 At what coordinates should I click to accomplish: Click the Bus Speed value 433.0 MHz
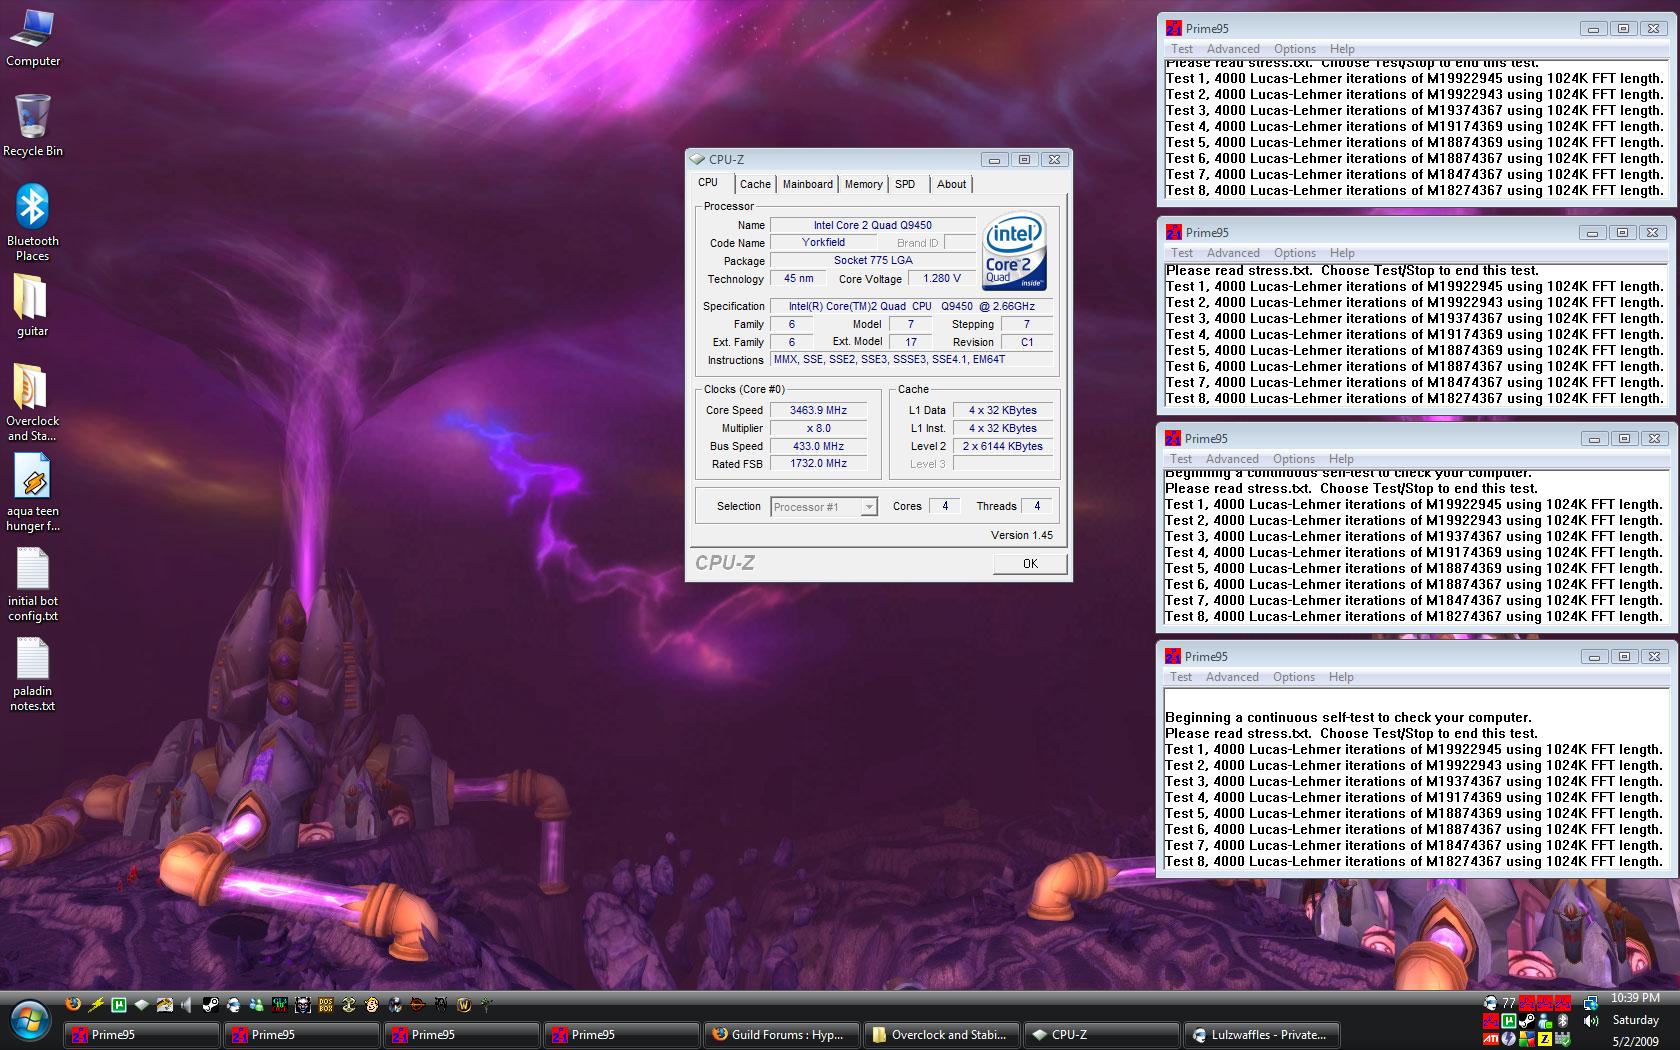(x=818, y=446)
